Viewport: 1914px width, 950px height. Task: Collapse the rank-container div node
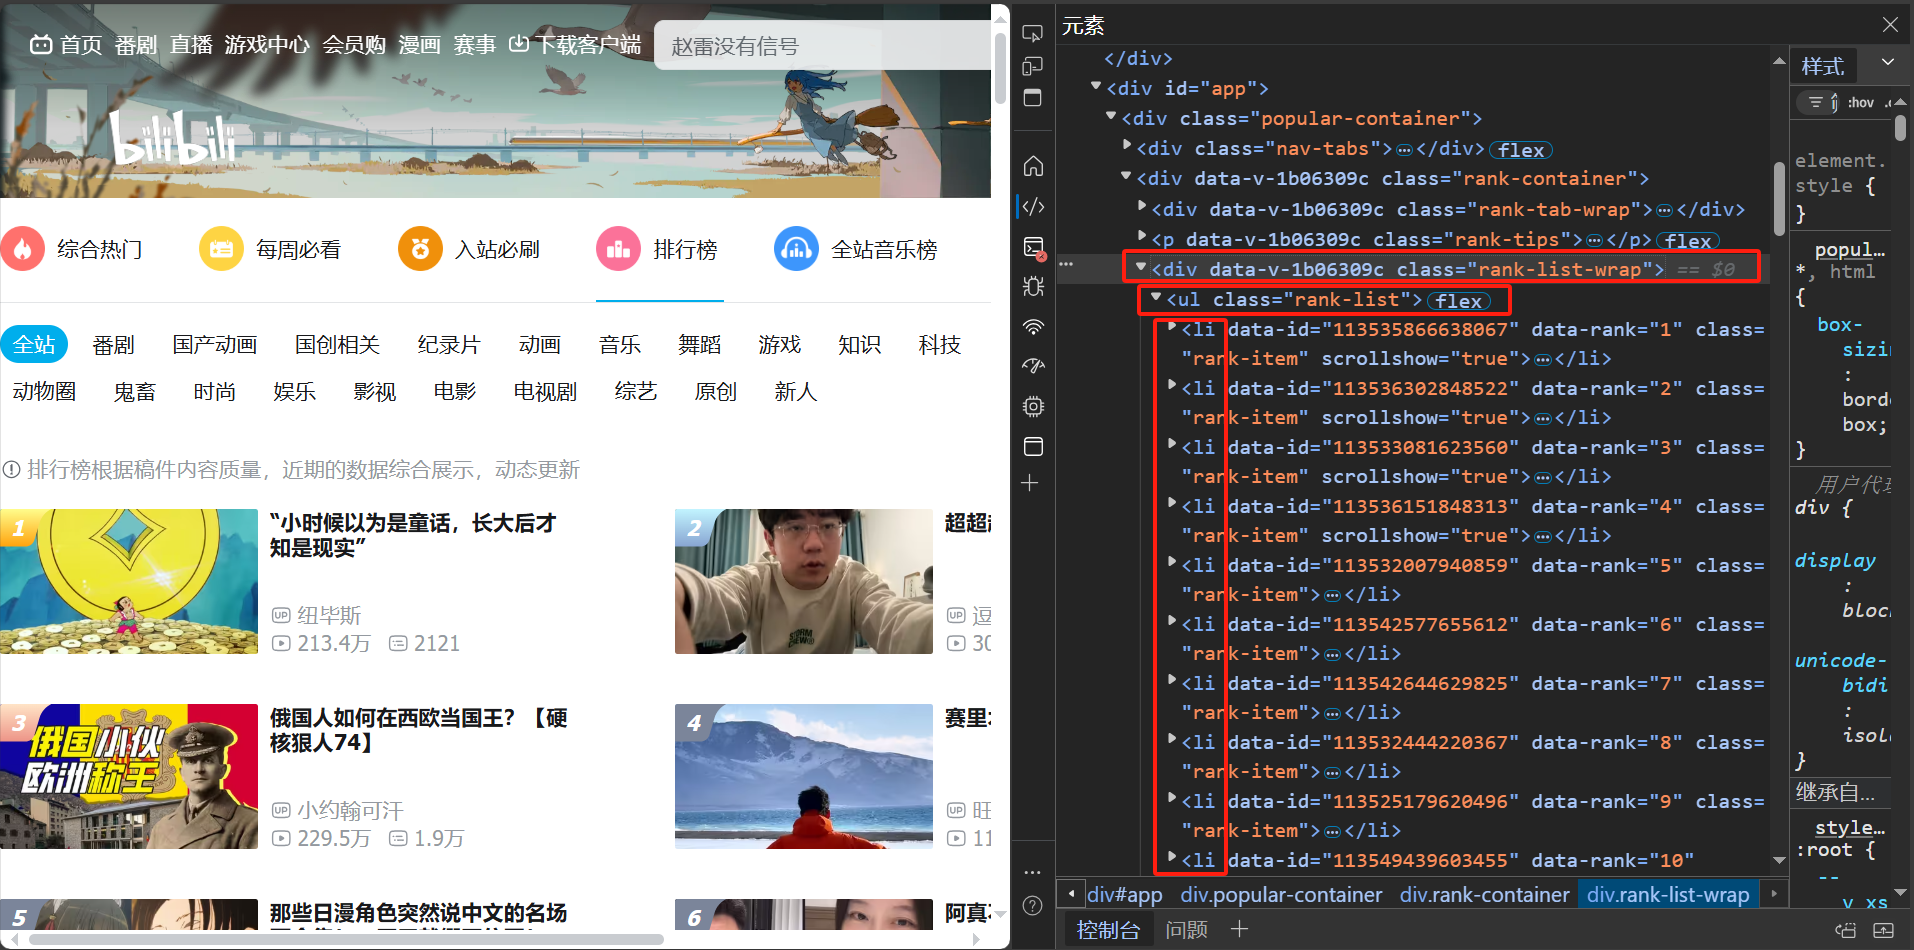[1126, 176]
